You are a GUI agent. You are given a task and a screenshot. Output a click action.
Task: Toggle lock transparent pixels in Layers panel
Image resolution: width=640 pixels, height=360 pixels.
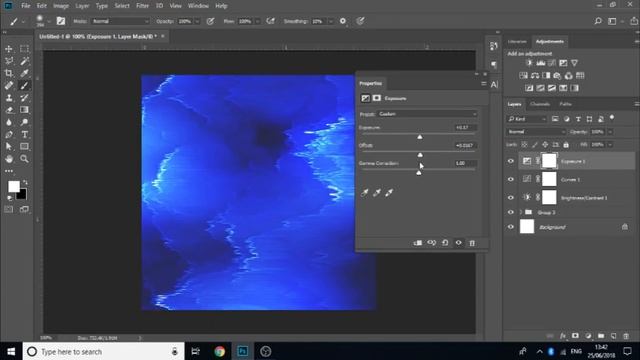coord(524,144)
